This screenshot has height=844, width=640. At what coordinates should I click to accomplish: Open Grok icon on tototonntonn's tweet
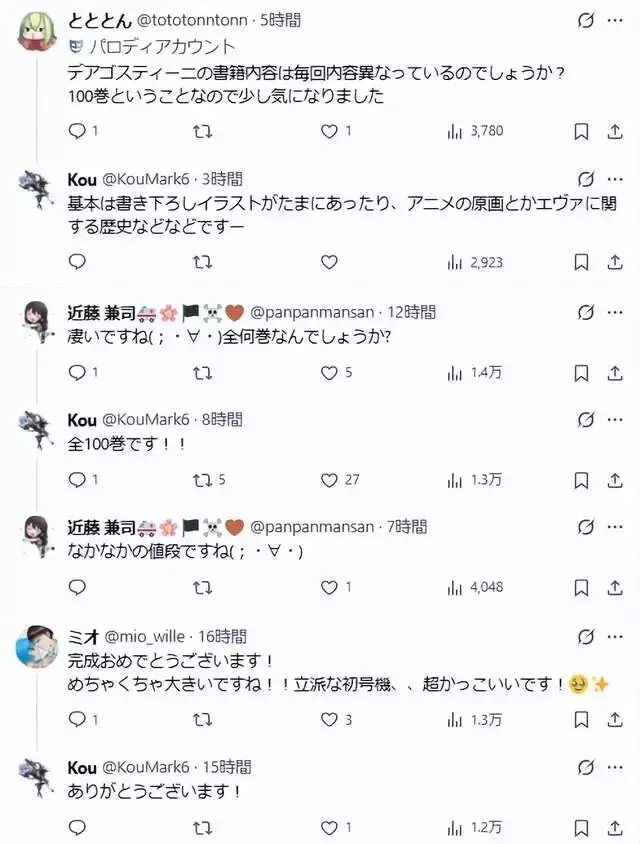587,21
